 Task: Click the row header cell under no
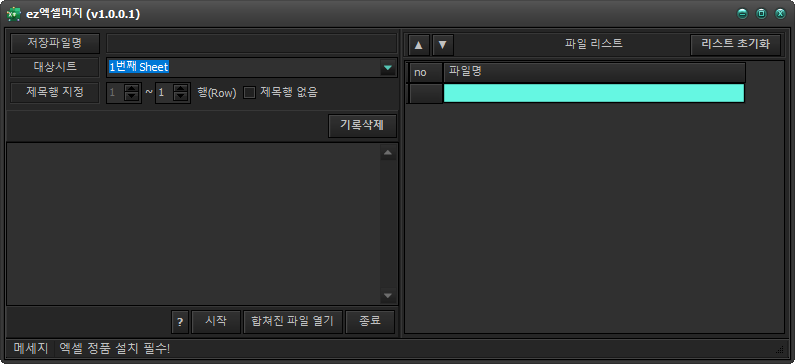[x=426, y=93]
